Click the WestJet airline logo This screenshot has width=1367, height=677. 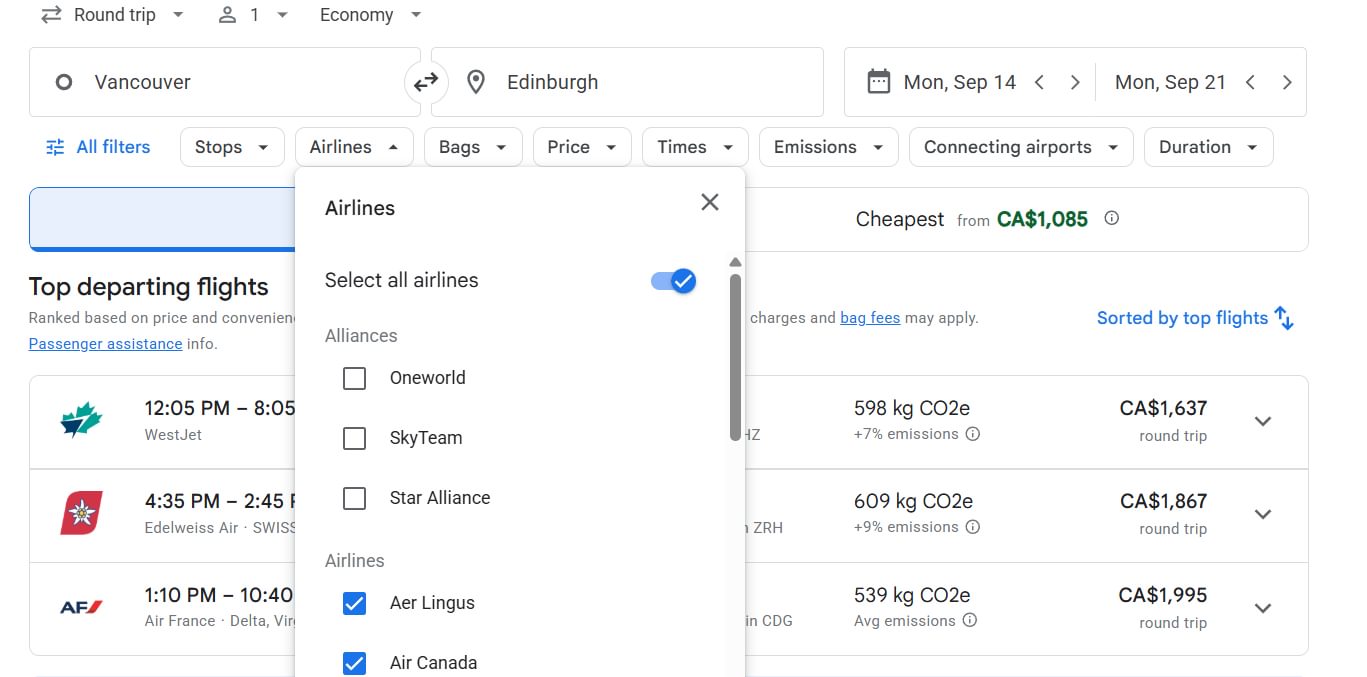81,420
